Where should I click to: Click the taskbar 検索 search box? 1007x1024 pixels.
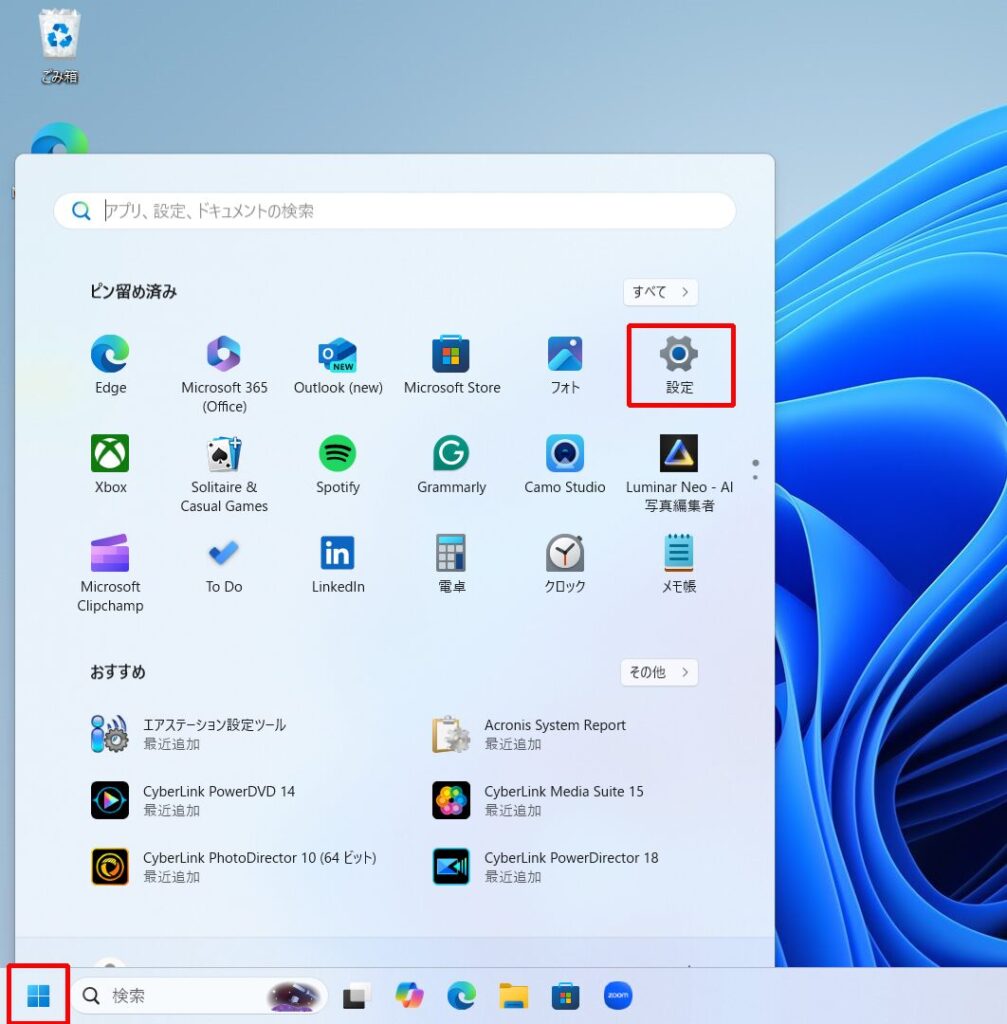pos(199,995)
